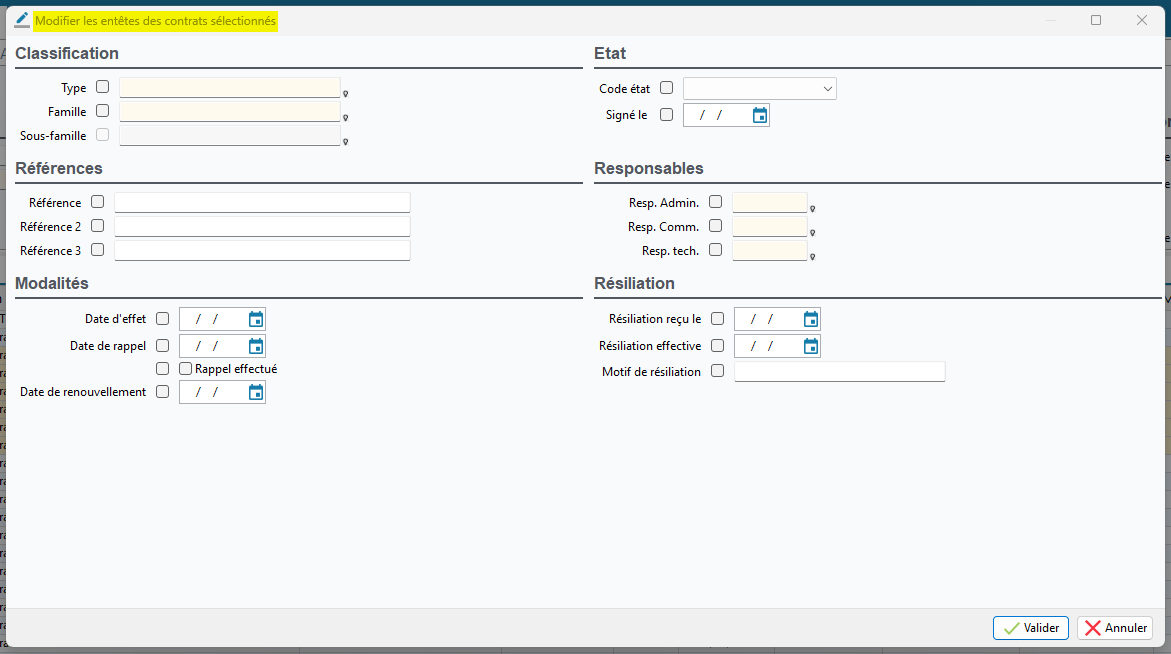1171x654 pixels.
Task: Enable the Type checkbox
Action: pyautogui.click(x=102, y=87)
